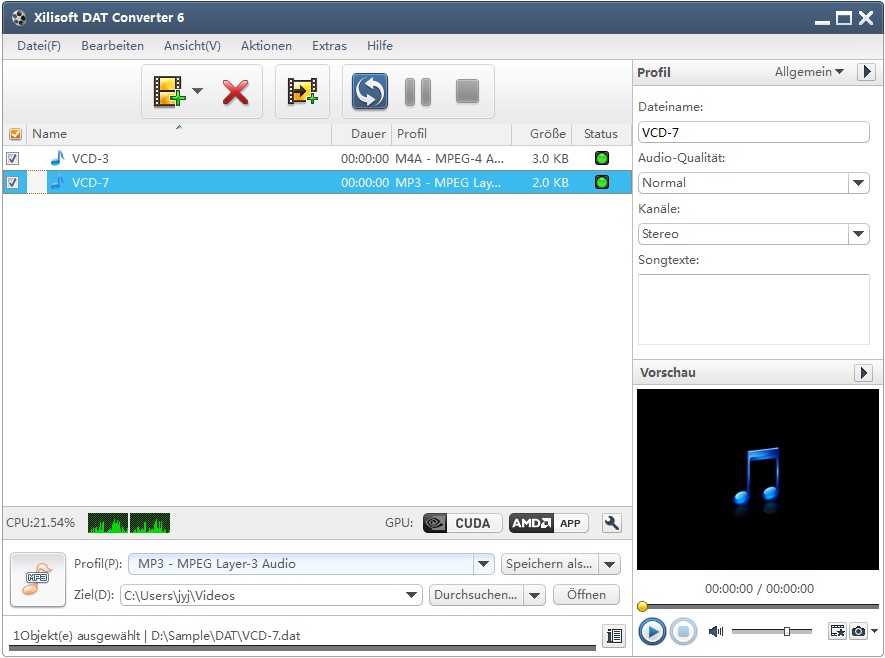Click the Profil column header
The width and height of the screenshot is (885, 658).
click(452, 134)
